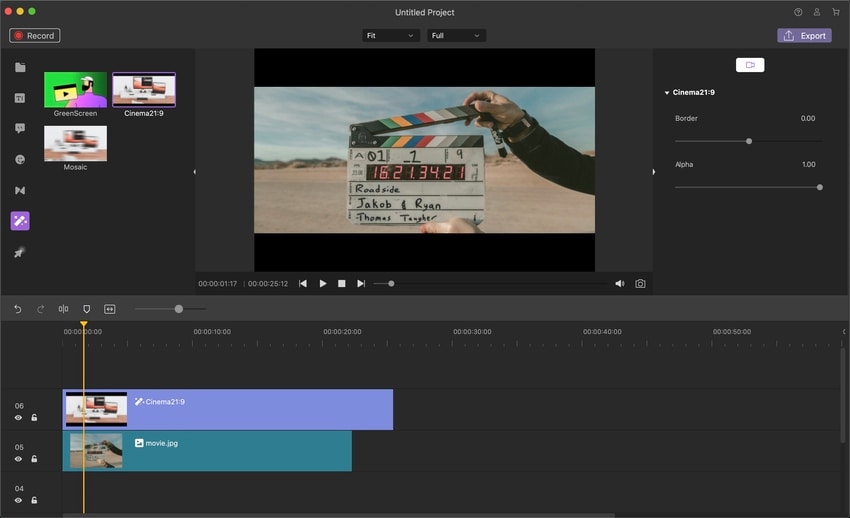
Task: Click the current time 00:00:01:17
Action: 217,283
